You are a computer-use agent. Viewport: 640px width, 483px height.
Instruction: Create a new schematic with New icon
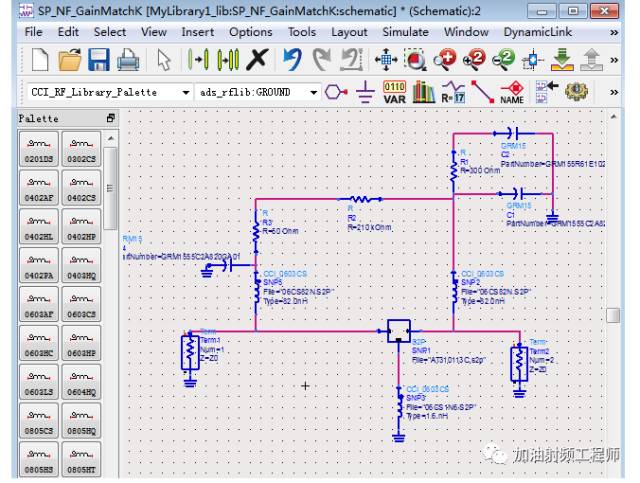click(x=40, y=60)
